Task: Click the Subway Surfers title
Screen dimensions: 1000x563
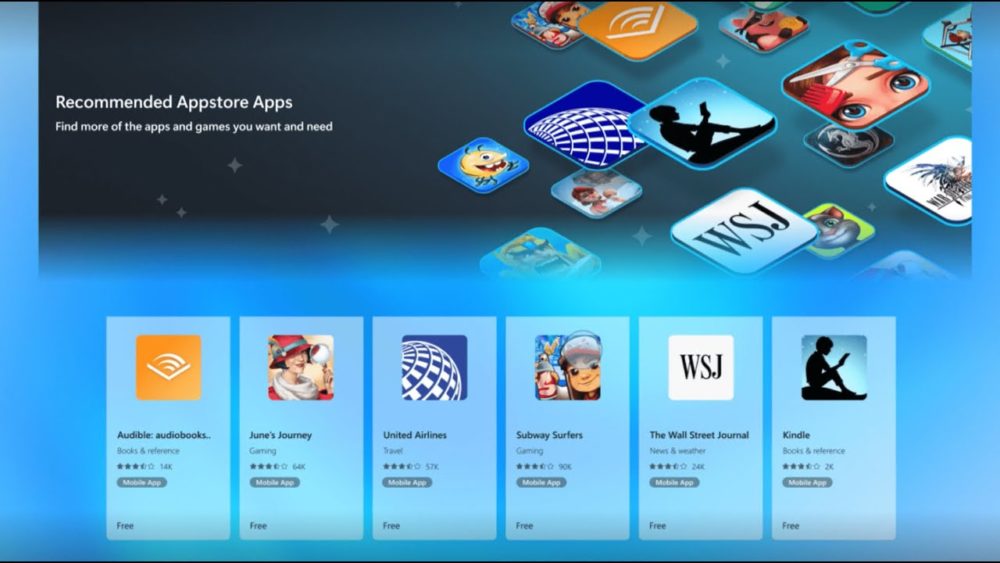Action: [549, 435]
